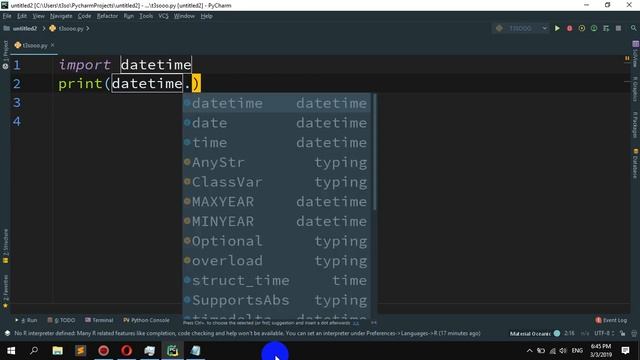Viewport: 640px width, 360px height.
Task: Choose 'datetime' class completion suggestion
Action: point(277,103)
